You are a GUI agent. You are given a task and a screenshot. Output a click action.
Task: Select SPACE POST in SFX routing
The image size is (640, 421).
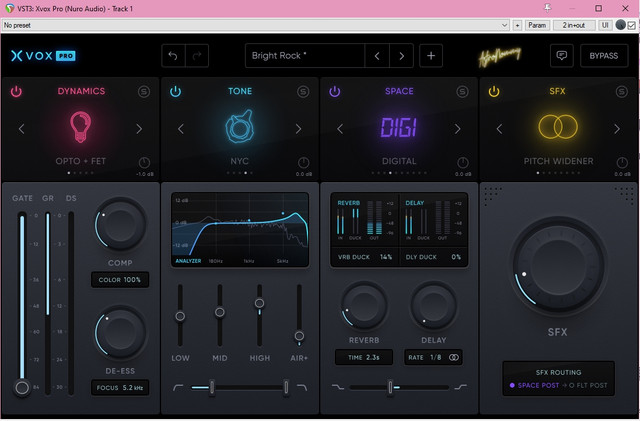click(x=534, y=385)
